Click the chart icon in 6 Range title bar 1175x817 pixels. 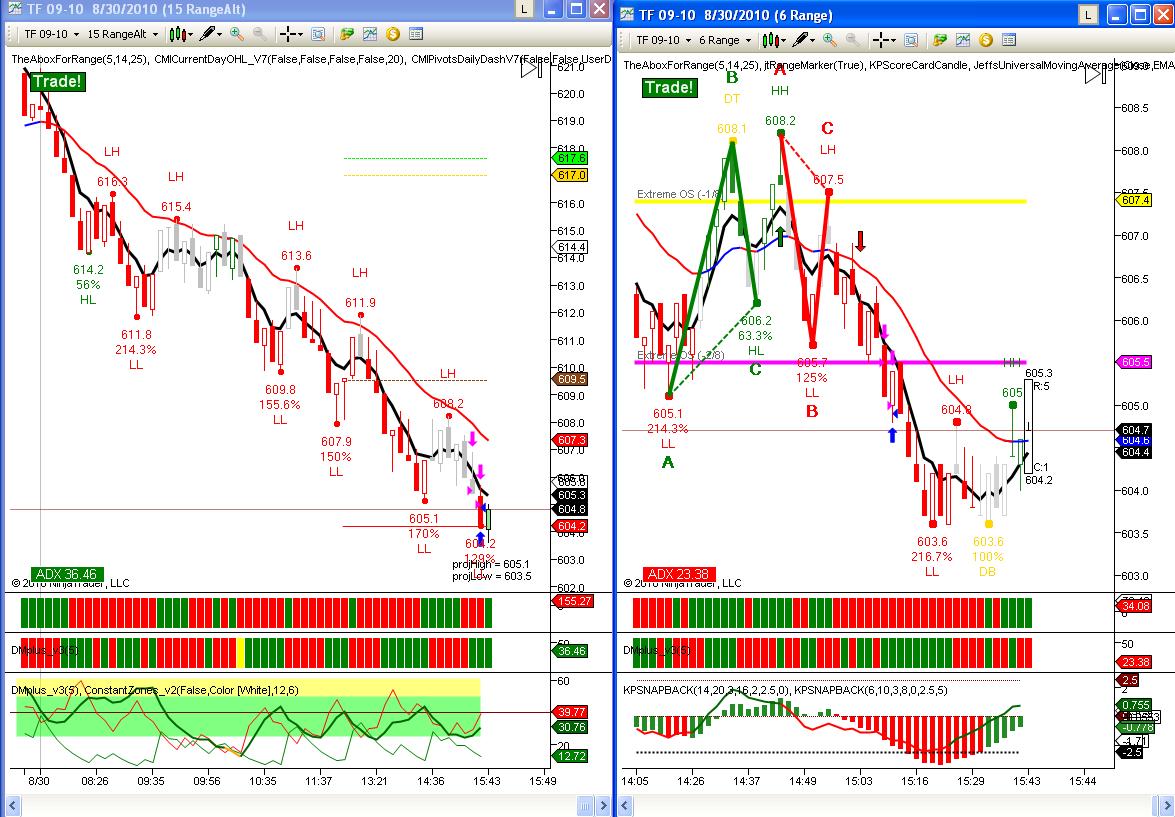click(x=627, y=14)
